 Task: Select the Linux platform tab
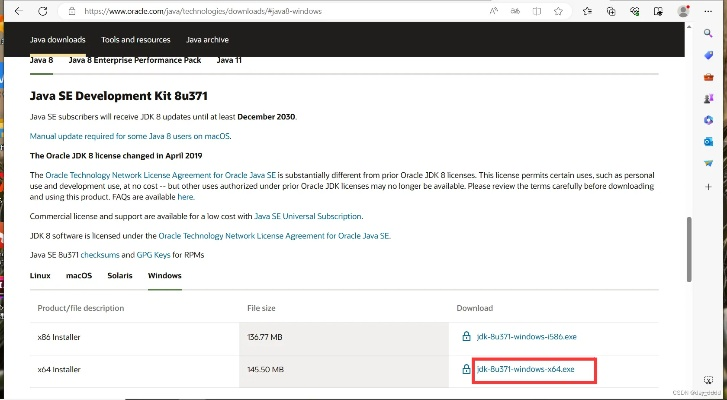(x=41, y=274)
